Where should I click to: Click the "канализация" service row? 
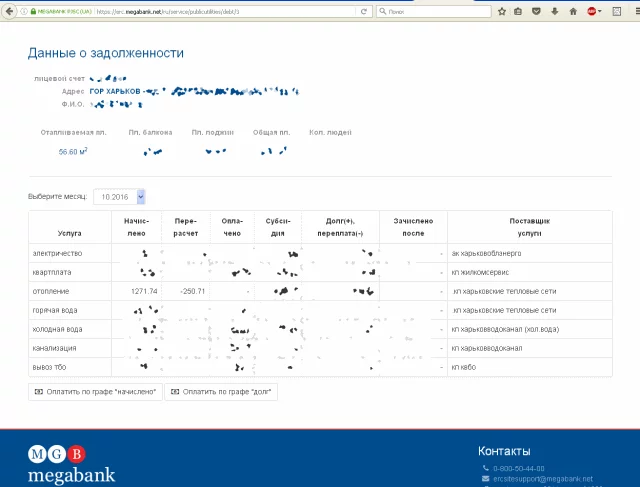[320, 348]
